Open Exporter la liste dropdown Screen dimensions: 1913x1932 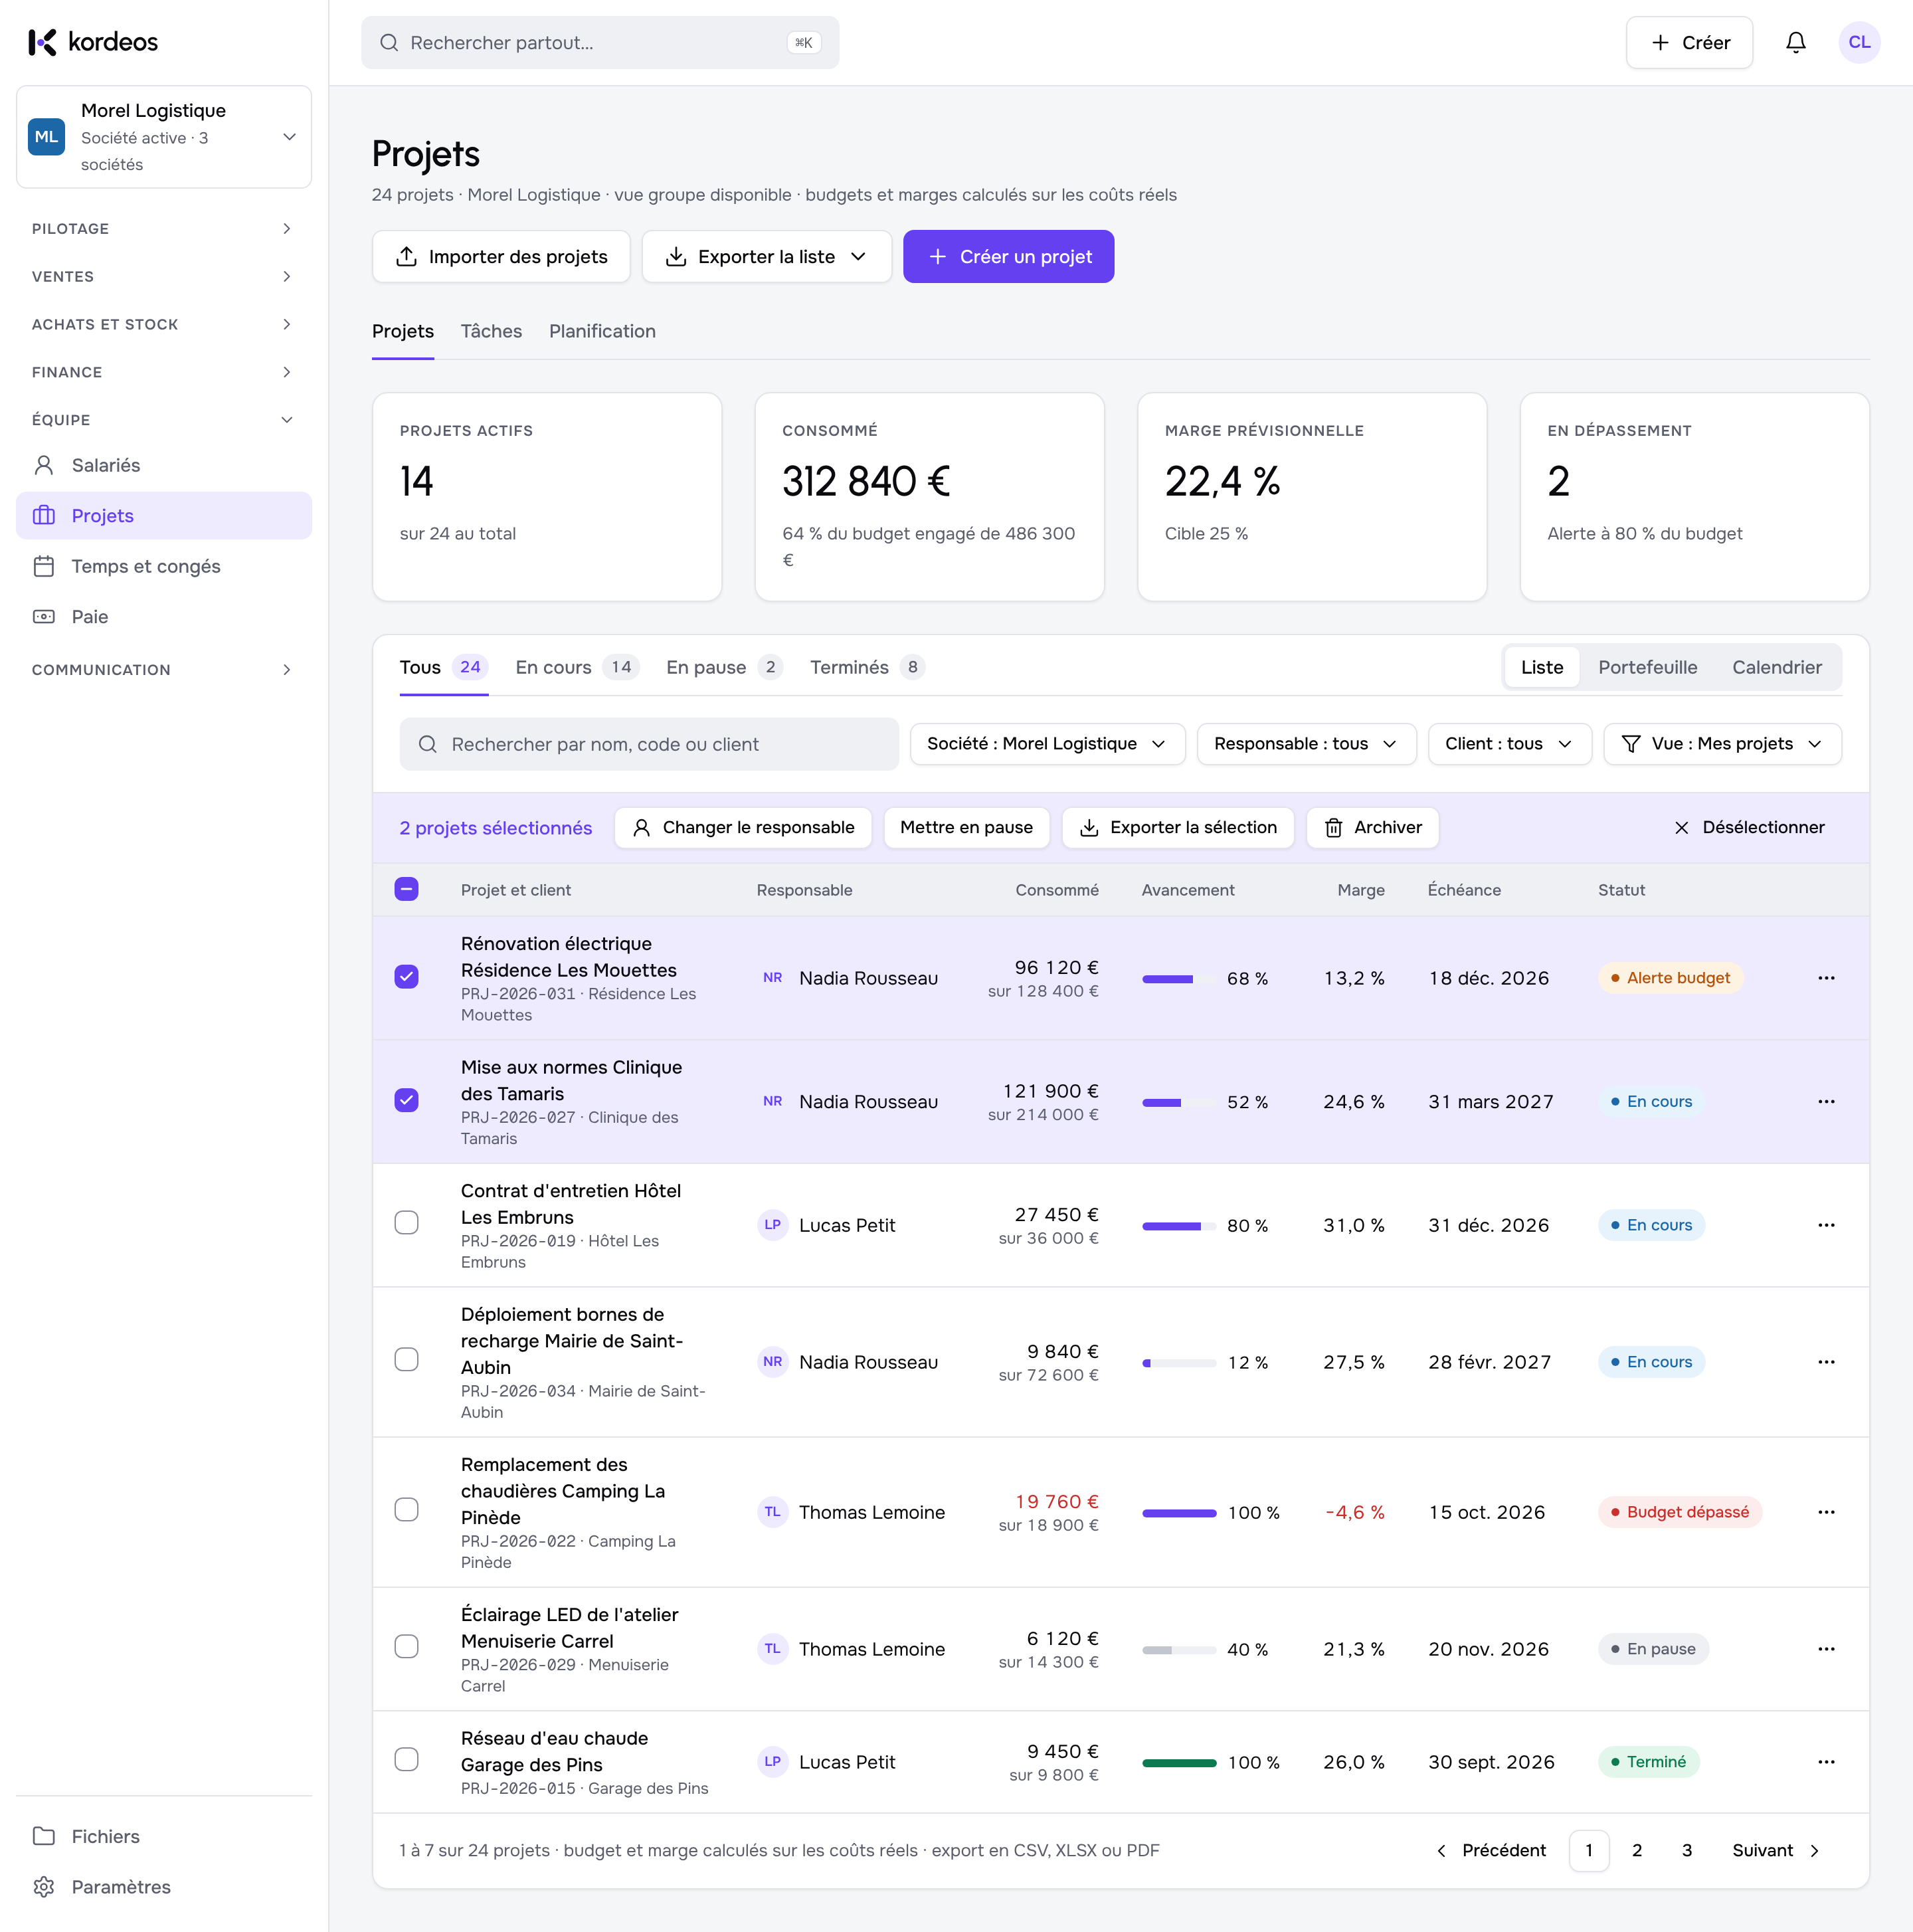point(766,257)
